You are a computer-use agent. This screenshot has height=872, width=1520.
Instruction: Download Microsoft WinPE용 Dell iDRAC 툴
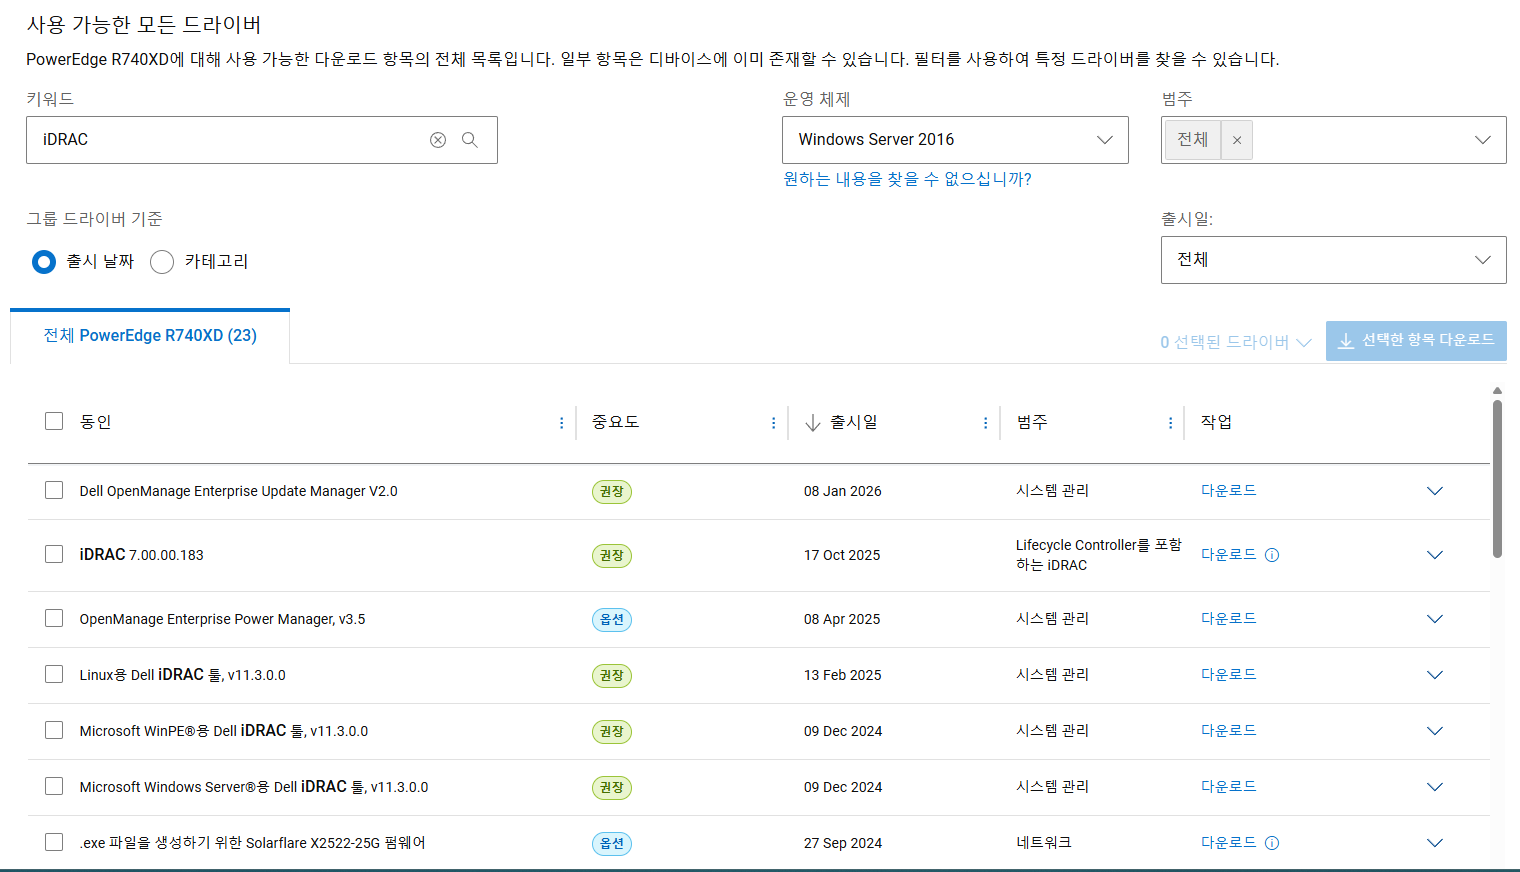point(1228,731)
